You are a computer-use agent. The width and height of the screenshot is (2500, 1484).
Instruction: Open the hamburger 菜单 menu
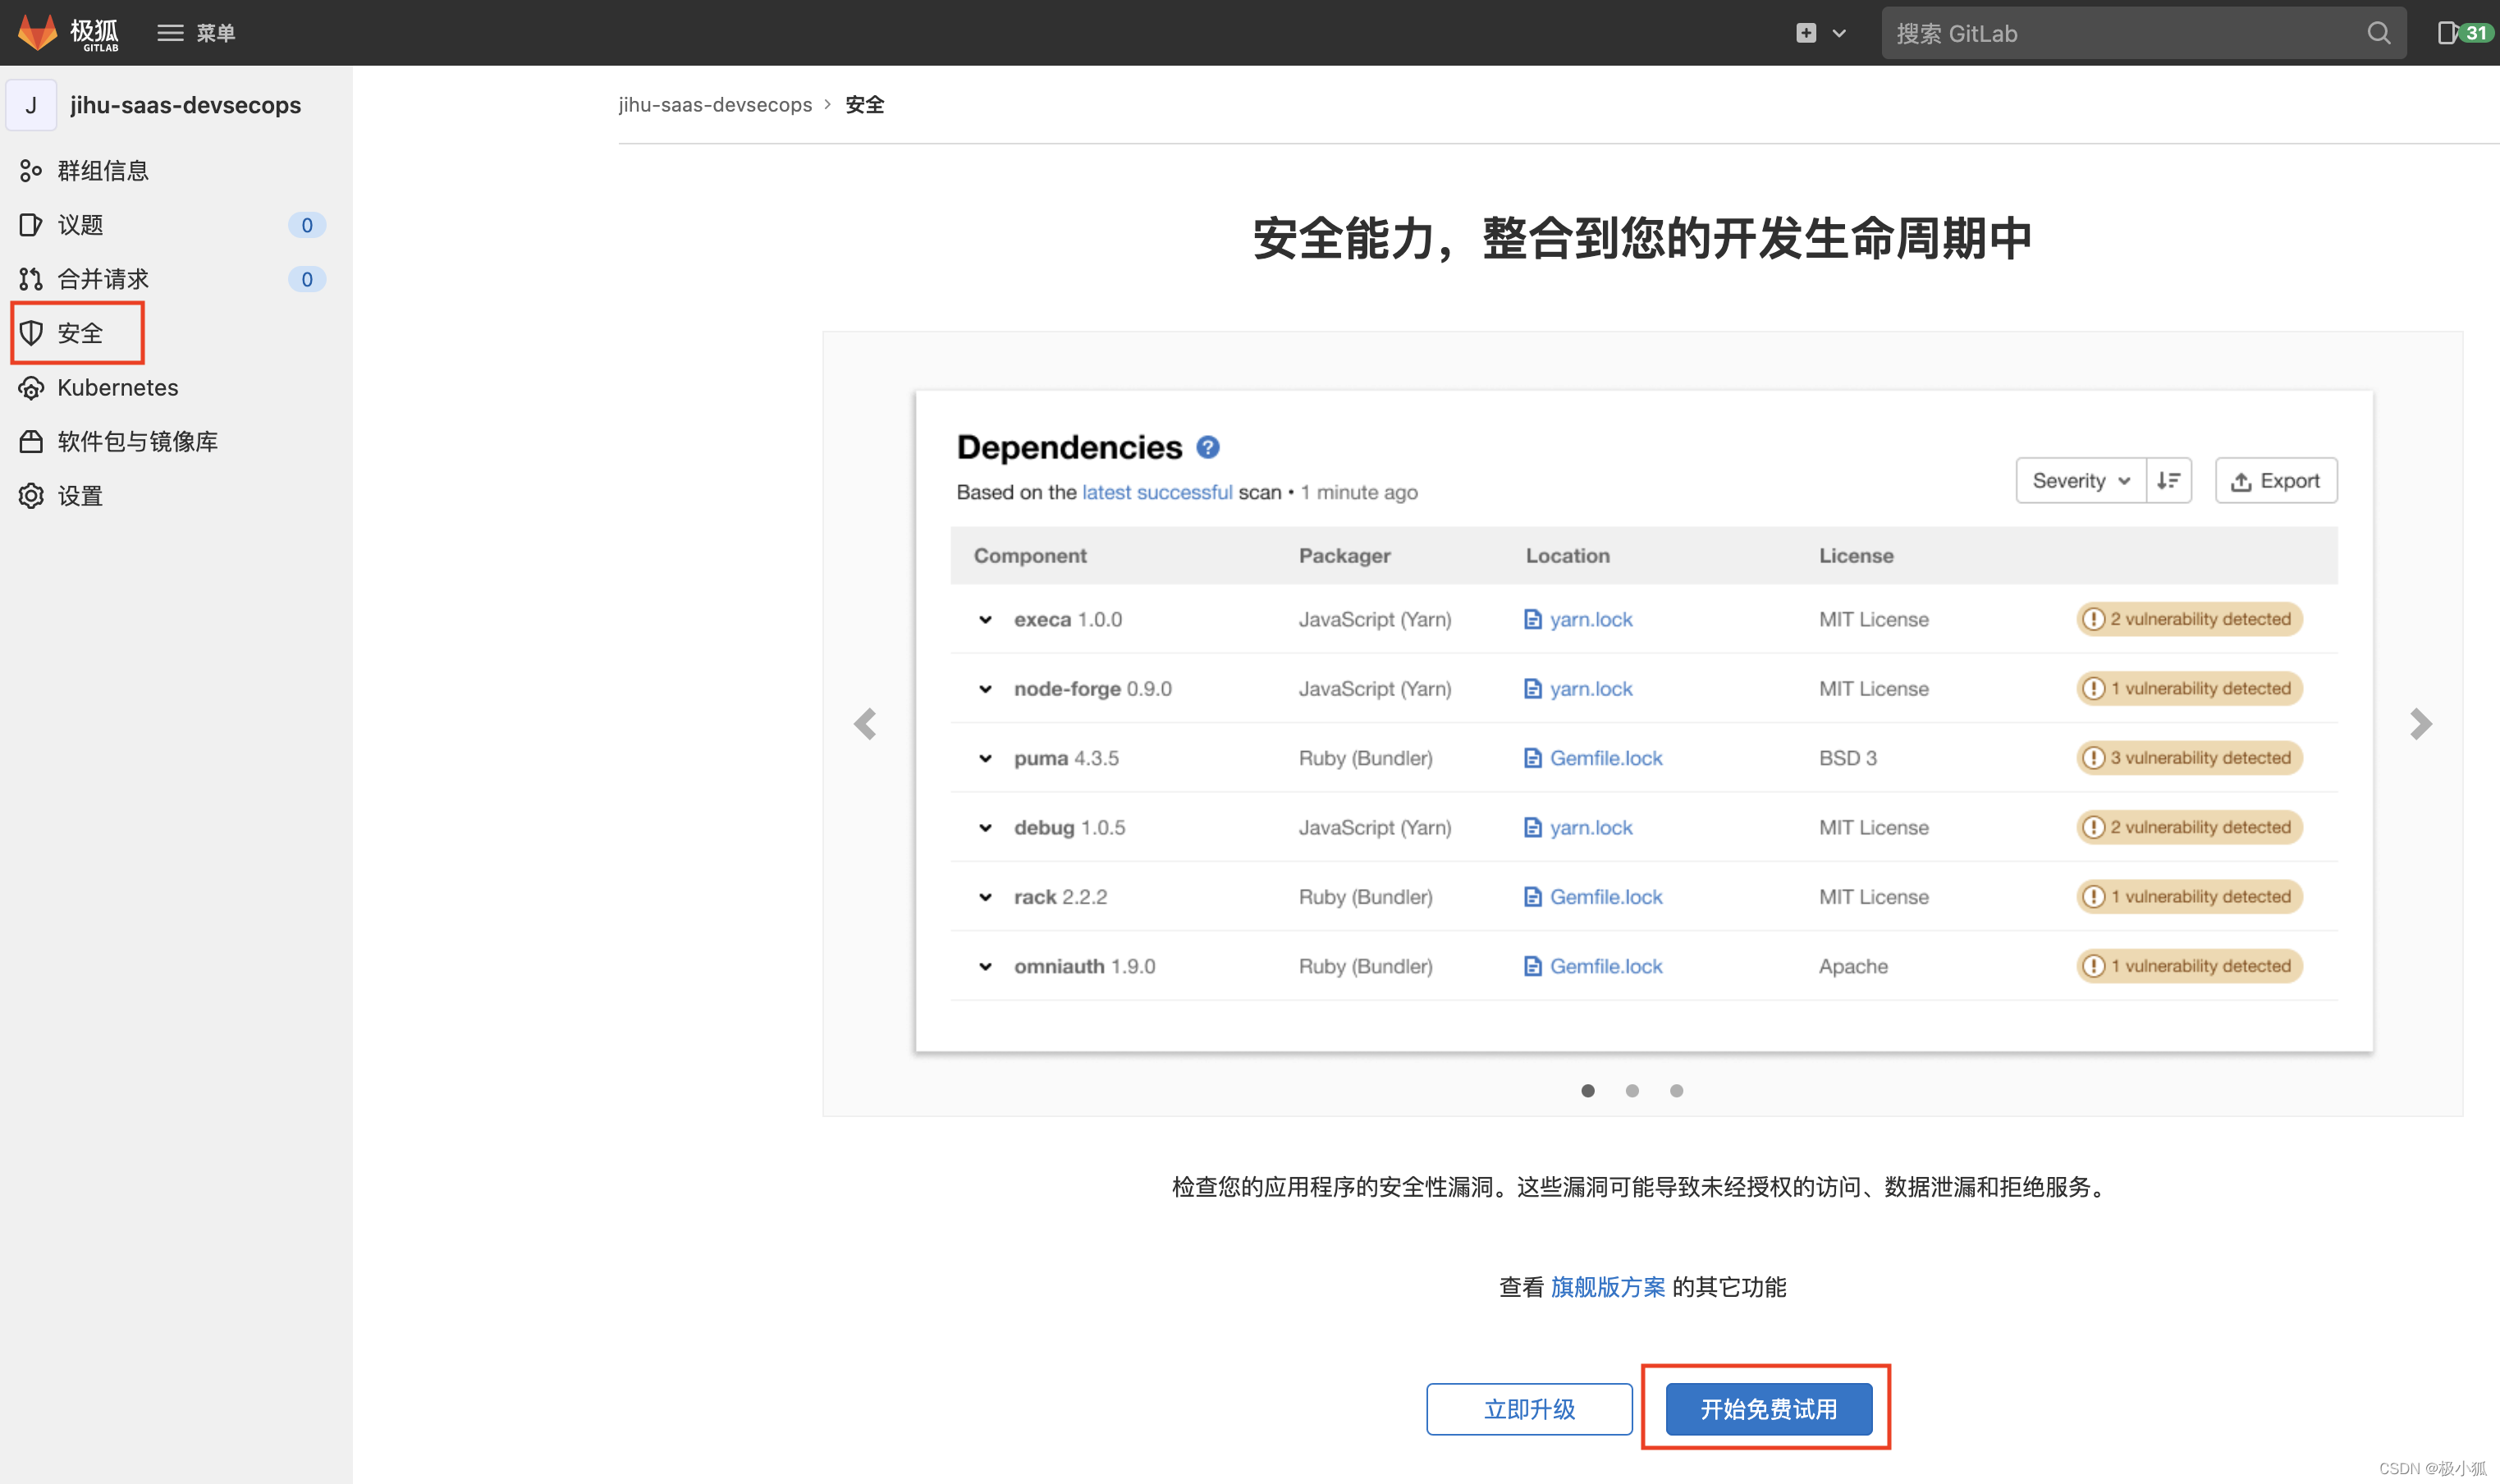pos(196,33)
